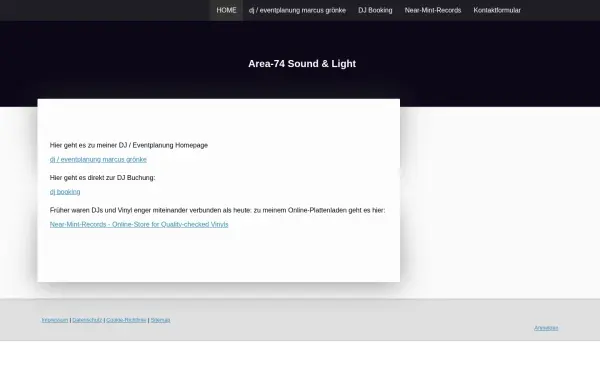Click the text 'Hier geht es direkt zur DJ Buchung:'

pos(103,178)
